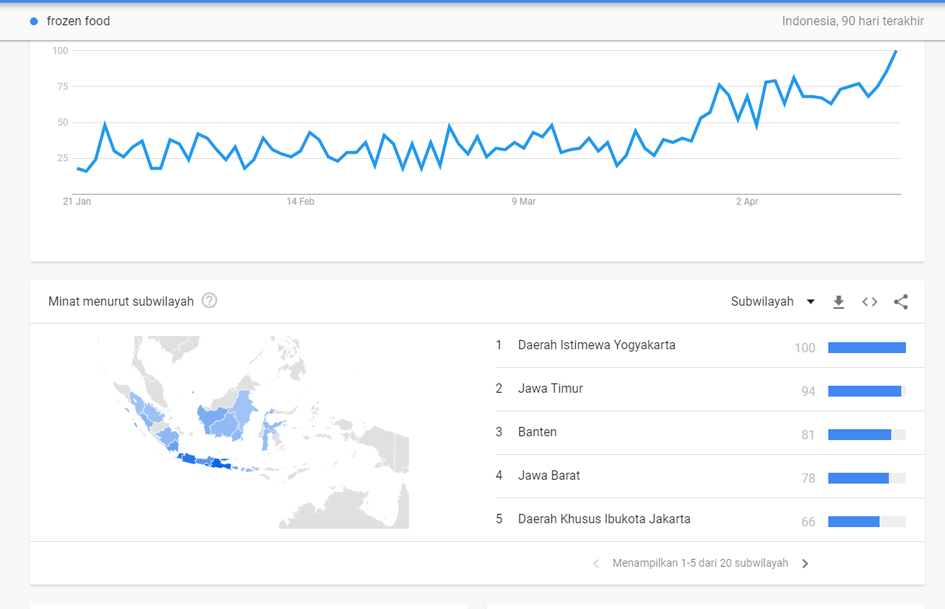Screen dimensions: 945x609
Task: Select Daerah Istimewa Yogyakarta row
Action: click(x=596, y=345)
